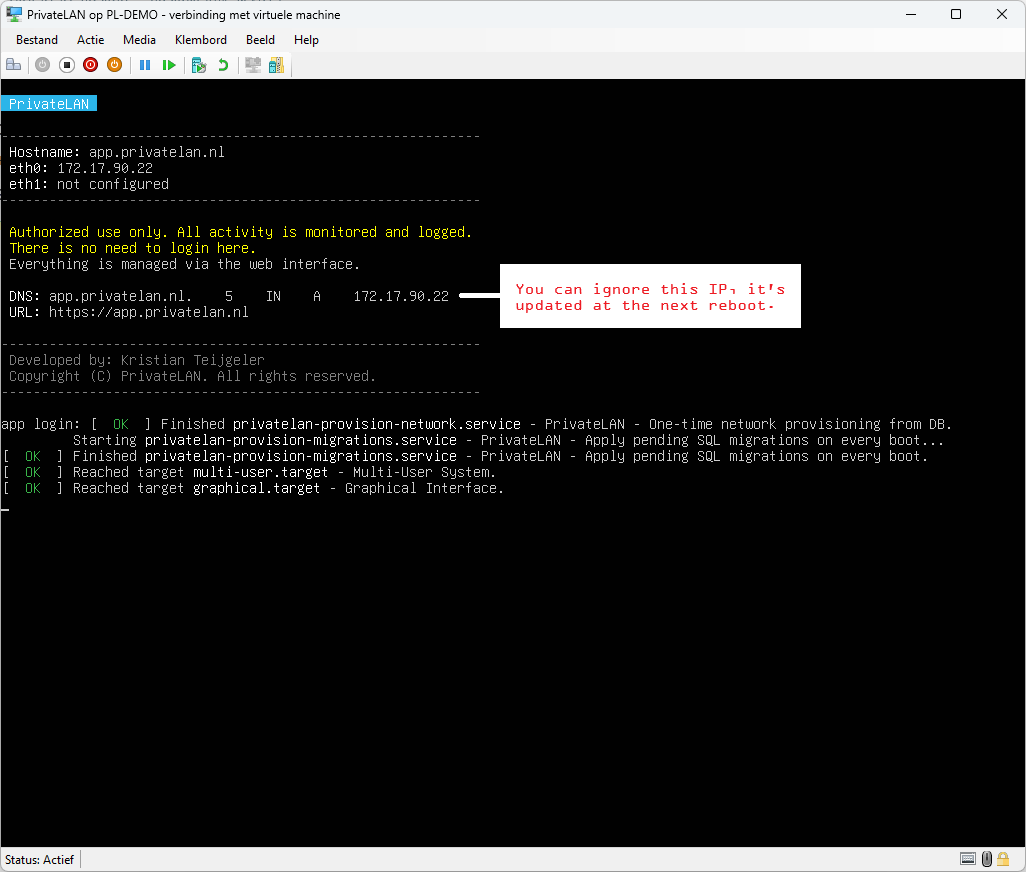Shut down the VM with the red power icon
Image resolution: width=1026 pixels, height=872 pixels.
point(90,65)
